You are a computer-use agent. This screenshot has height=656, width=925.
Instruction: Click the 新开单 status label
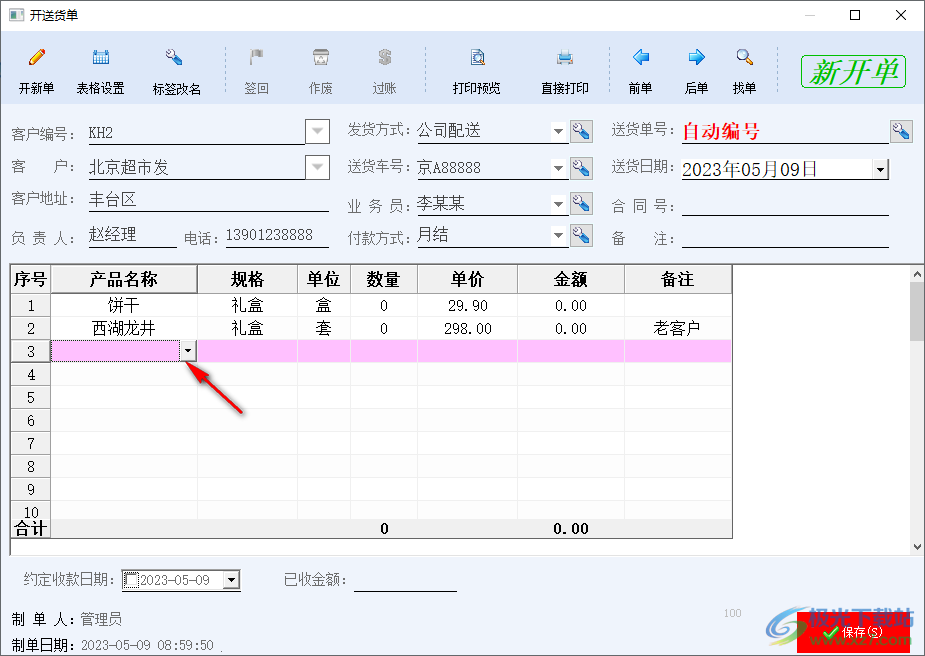click(853, 72)
